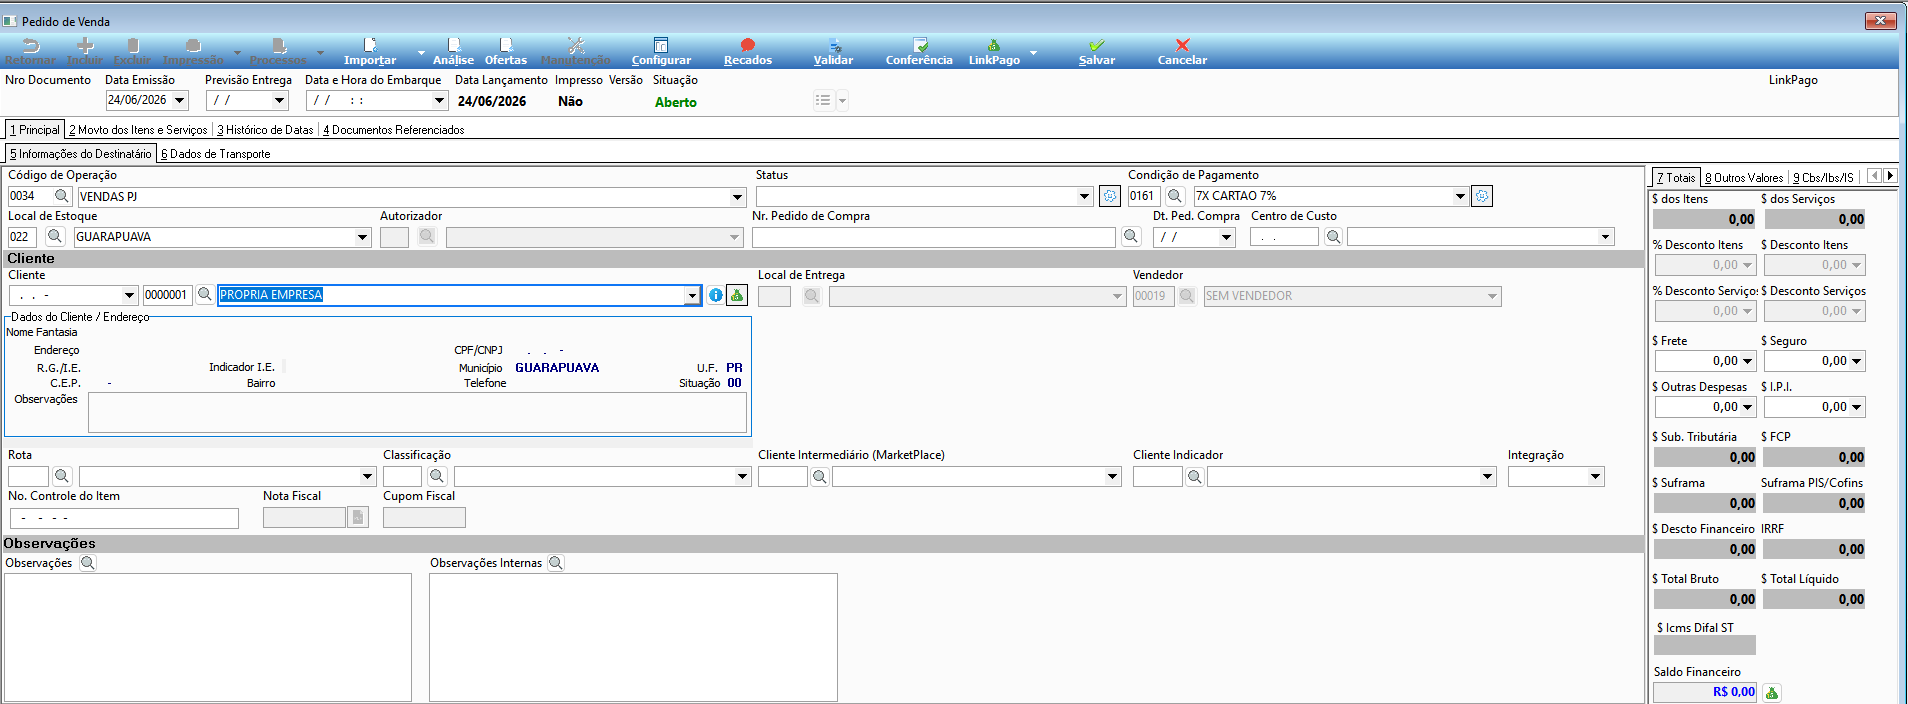This screenshot has width=1908, height=704.
Task: Search Código de Operação with the magnifier
Action: coord(62,196)
